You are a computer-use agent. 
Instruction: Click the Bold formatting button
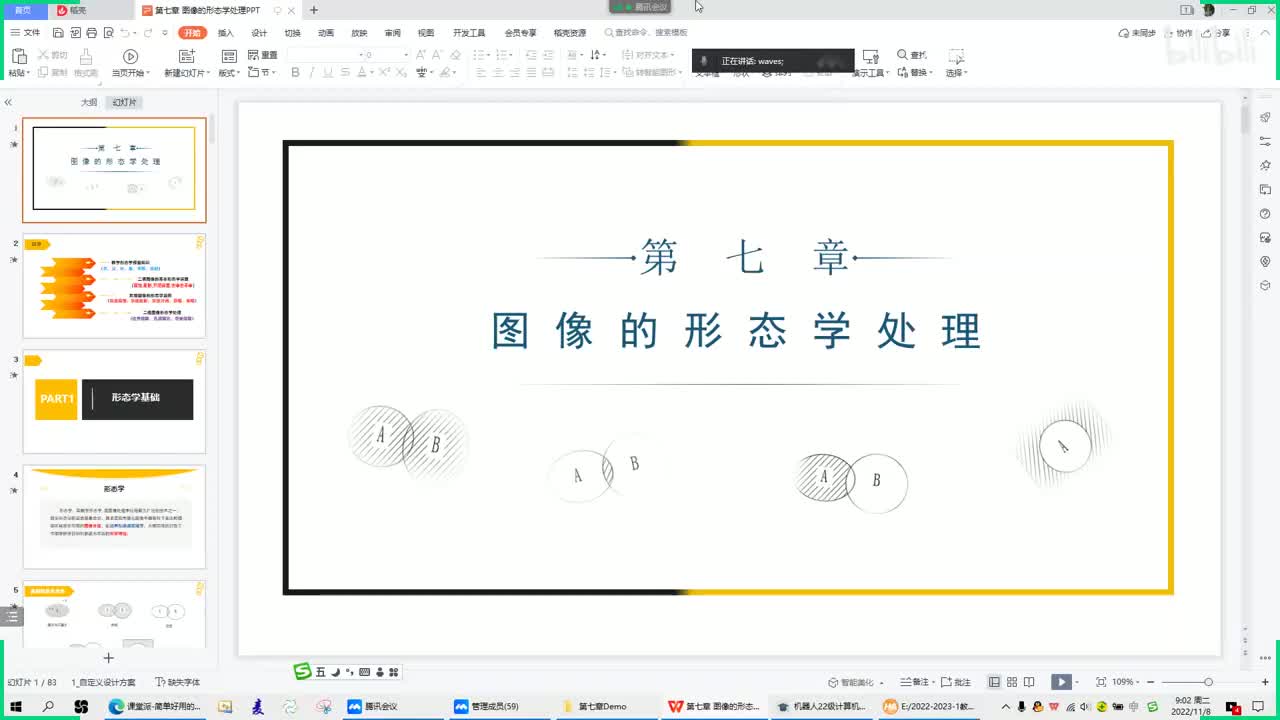[x=295, y=73]
